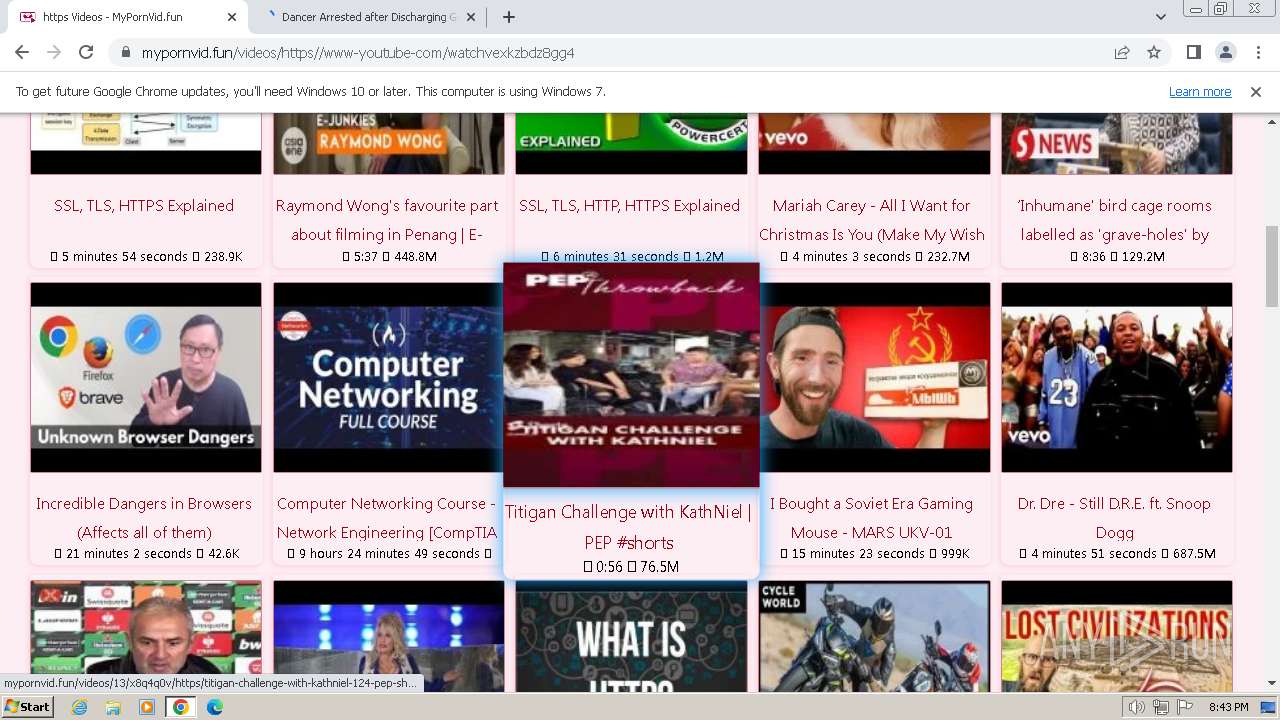Click the 8:43 PM clock
The height and width of the screenshot is (720, 1280).
point(1228,707)
